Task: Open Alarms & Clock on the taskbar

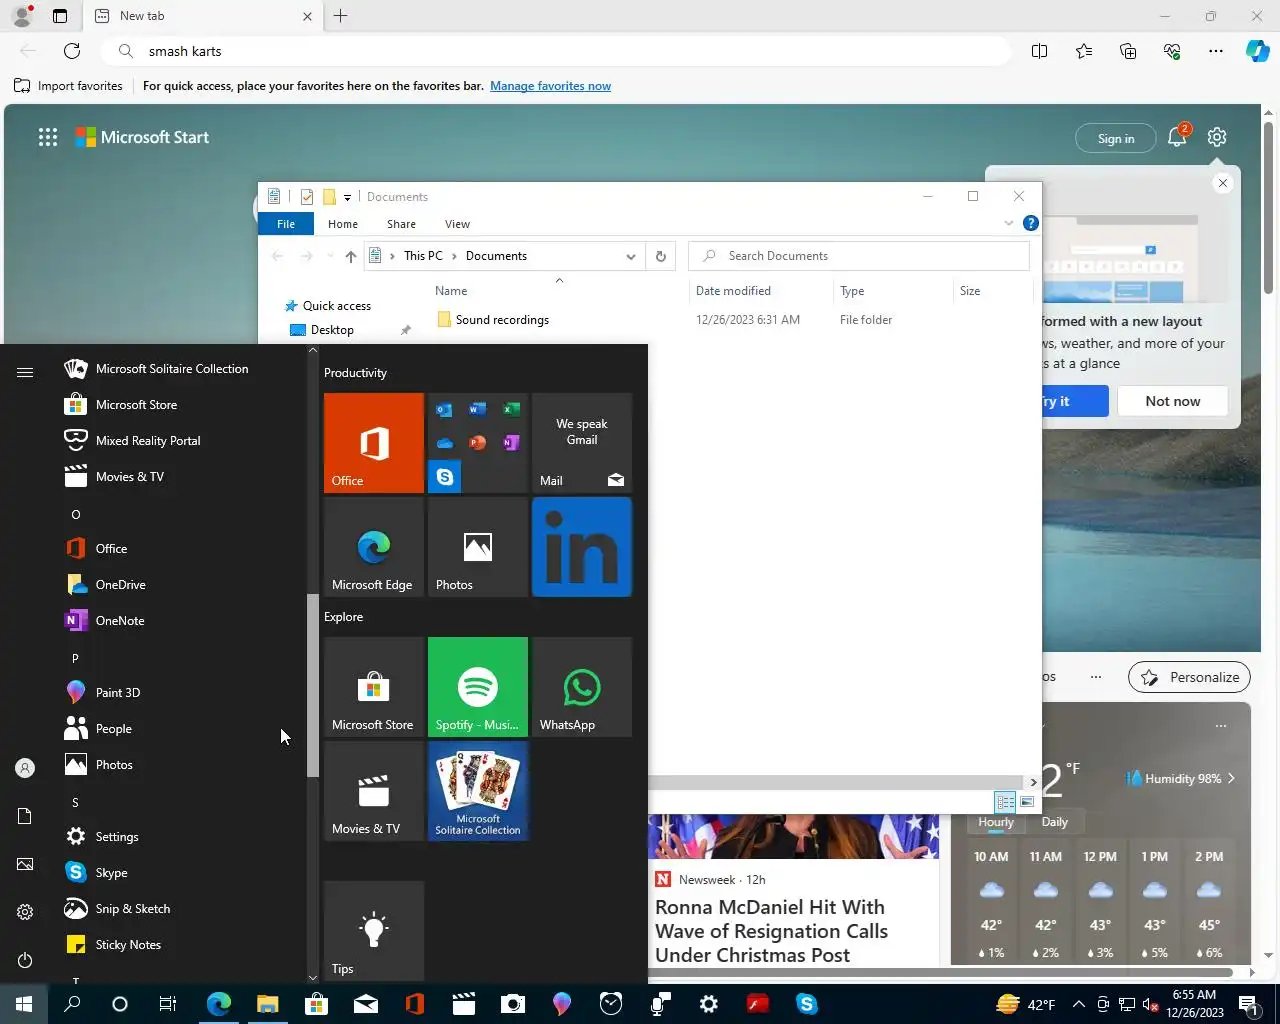Action: tap(611, 1004)
